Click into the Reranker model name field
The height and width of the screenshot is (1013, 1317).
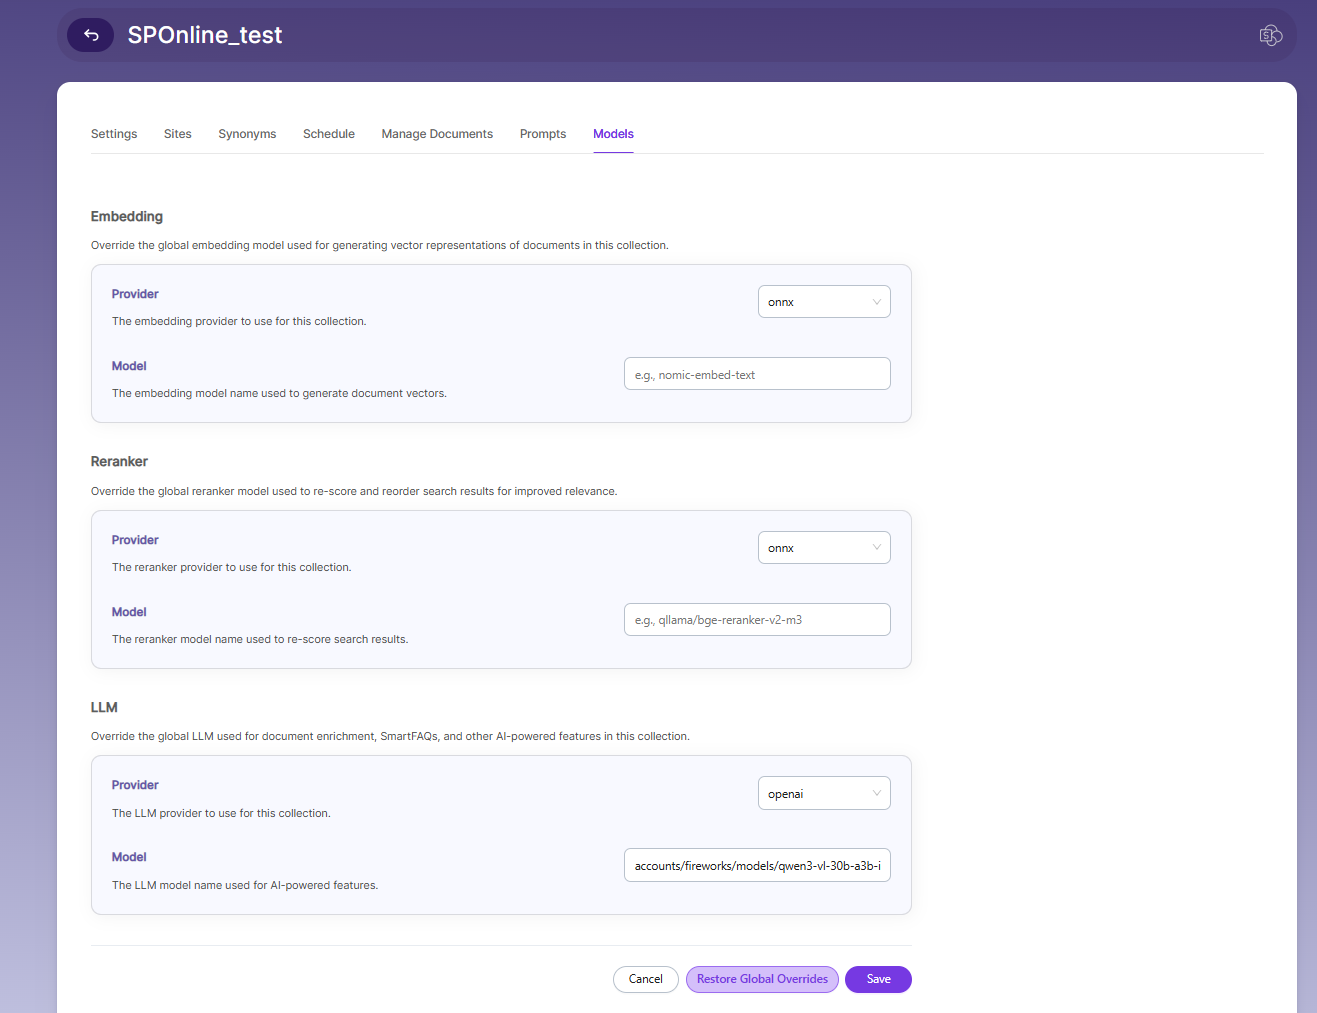pos(757,620)
